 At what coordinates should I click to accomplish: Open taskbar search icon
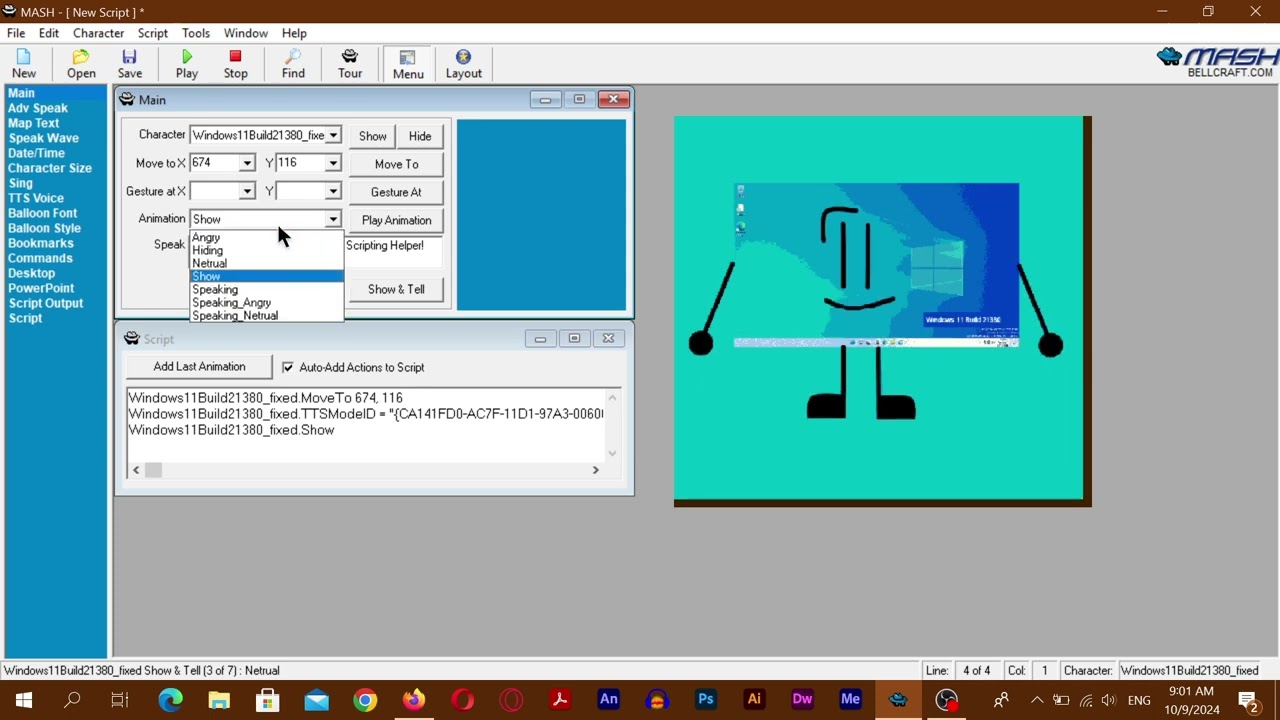tap(72, 700)
